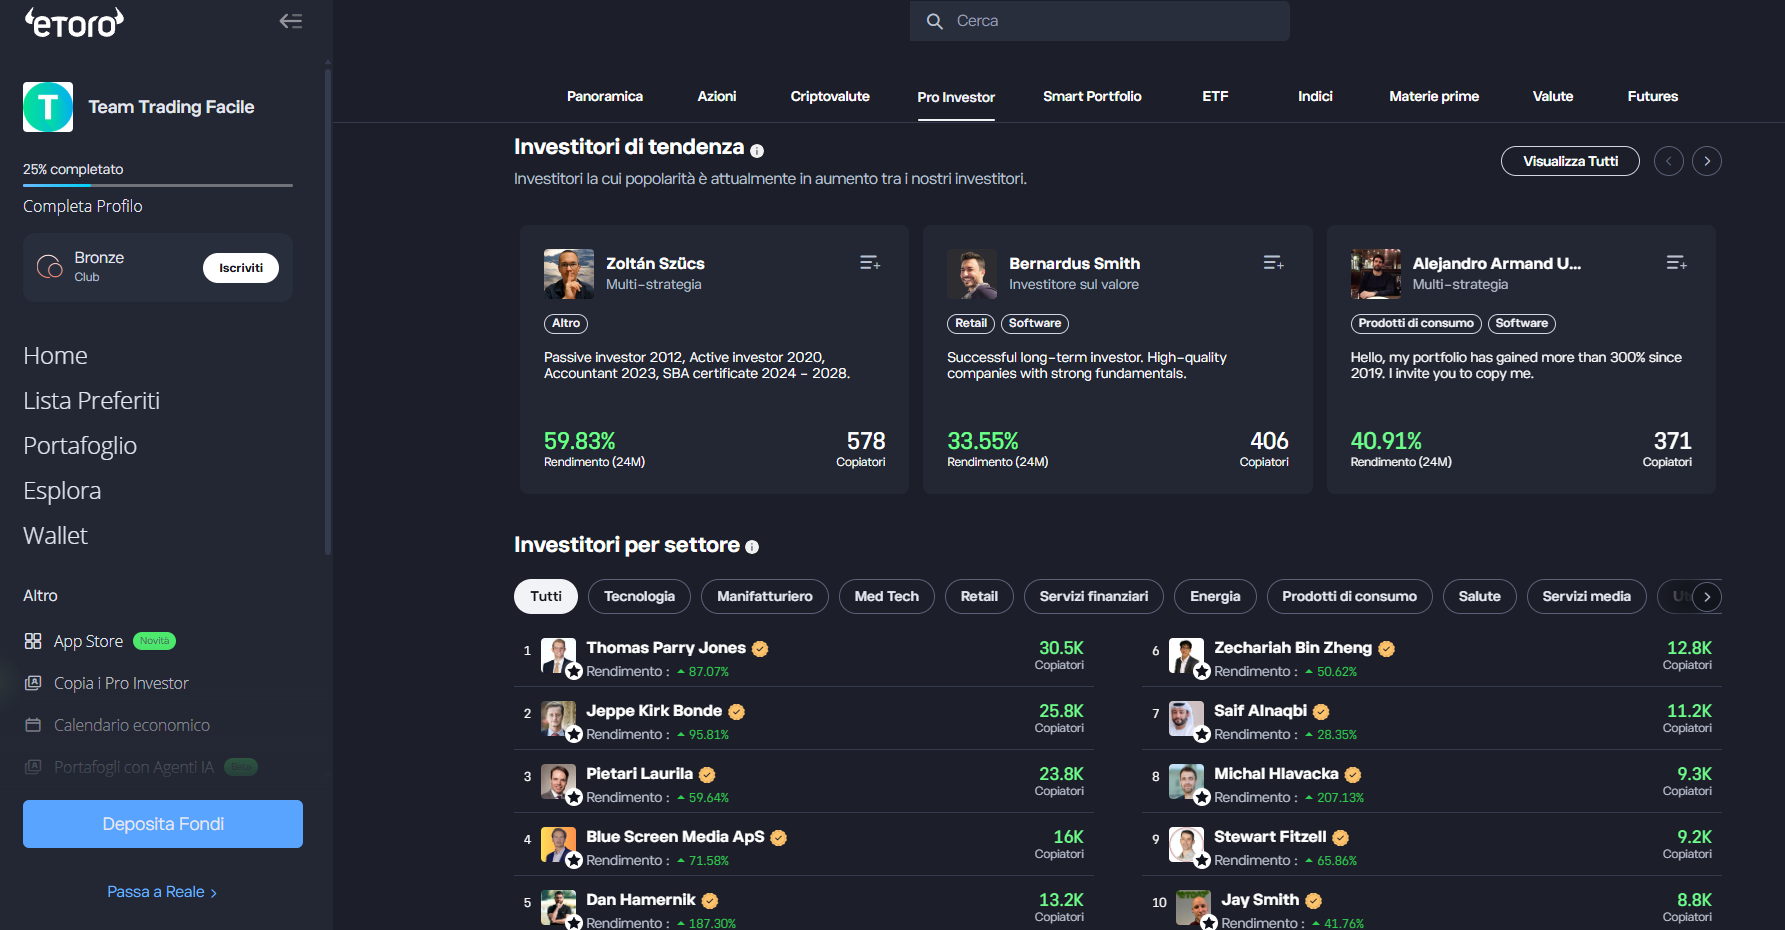Open Bernardus Smith profile photo

(972, 274)
